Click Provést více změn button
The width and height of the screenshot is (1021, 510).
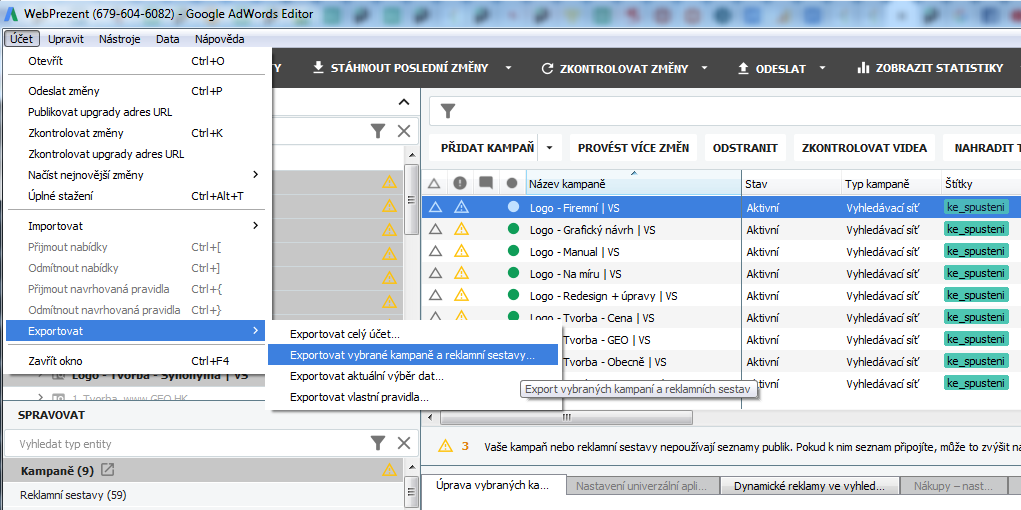click(x=634, y=148)
